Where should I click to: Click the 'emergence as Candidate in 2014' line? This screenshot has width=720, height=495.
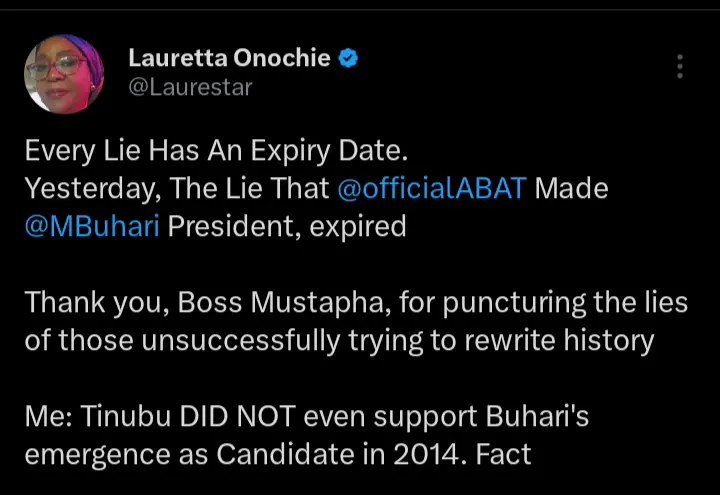coord(240,454)
